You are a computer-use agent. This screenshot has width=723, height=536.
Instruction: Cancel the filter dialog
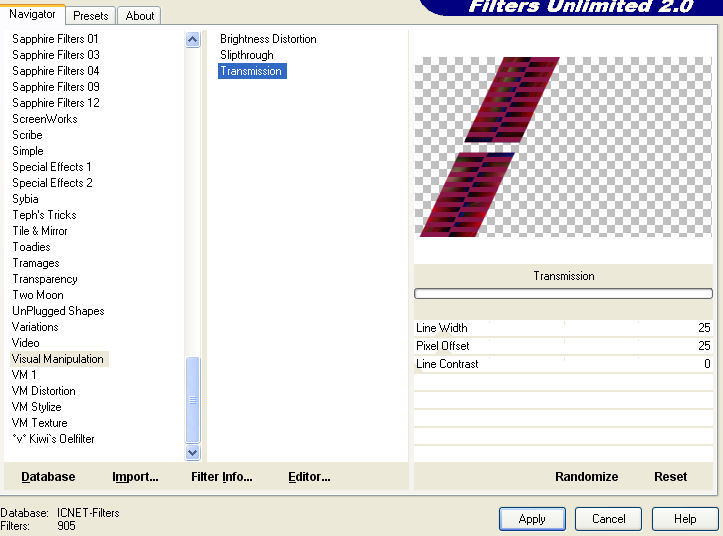tap(609, 519)
